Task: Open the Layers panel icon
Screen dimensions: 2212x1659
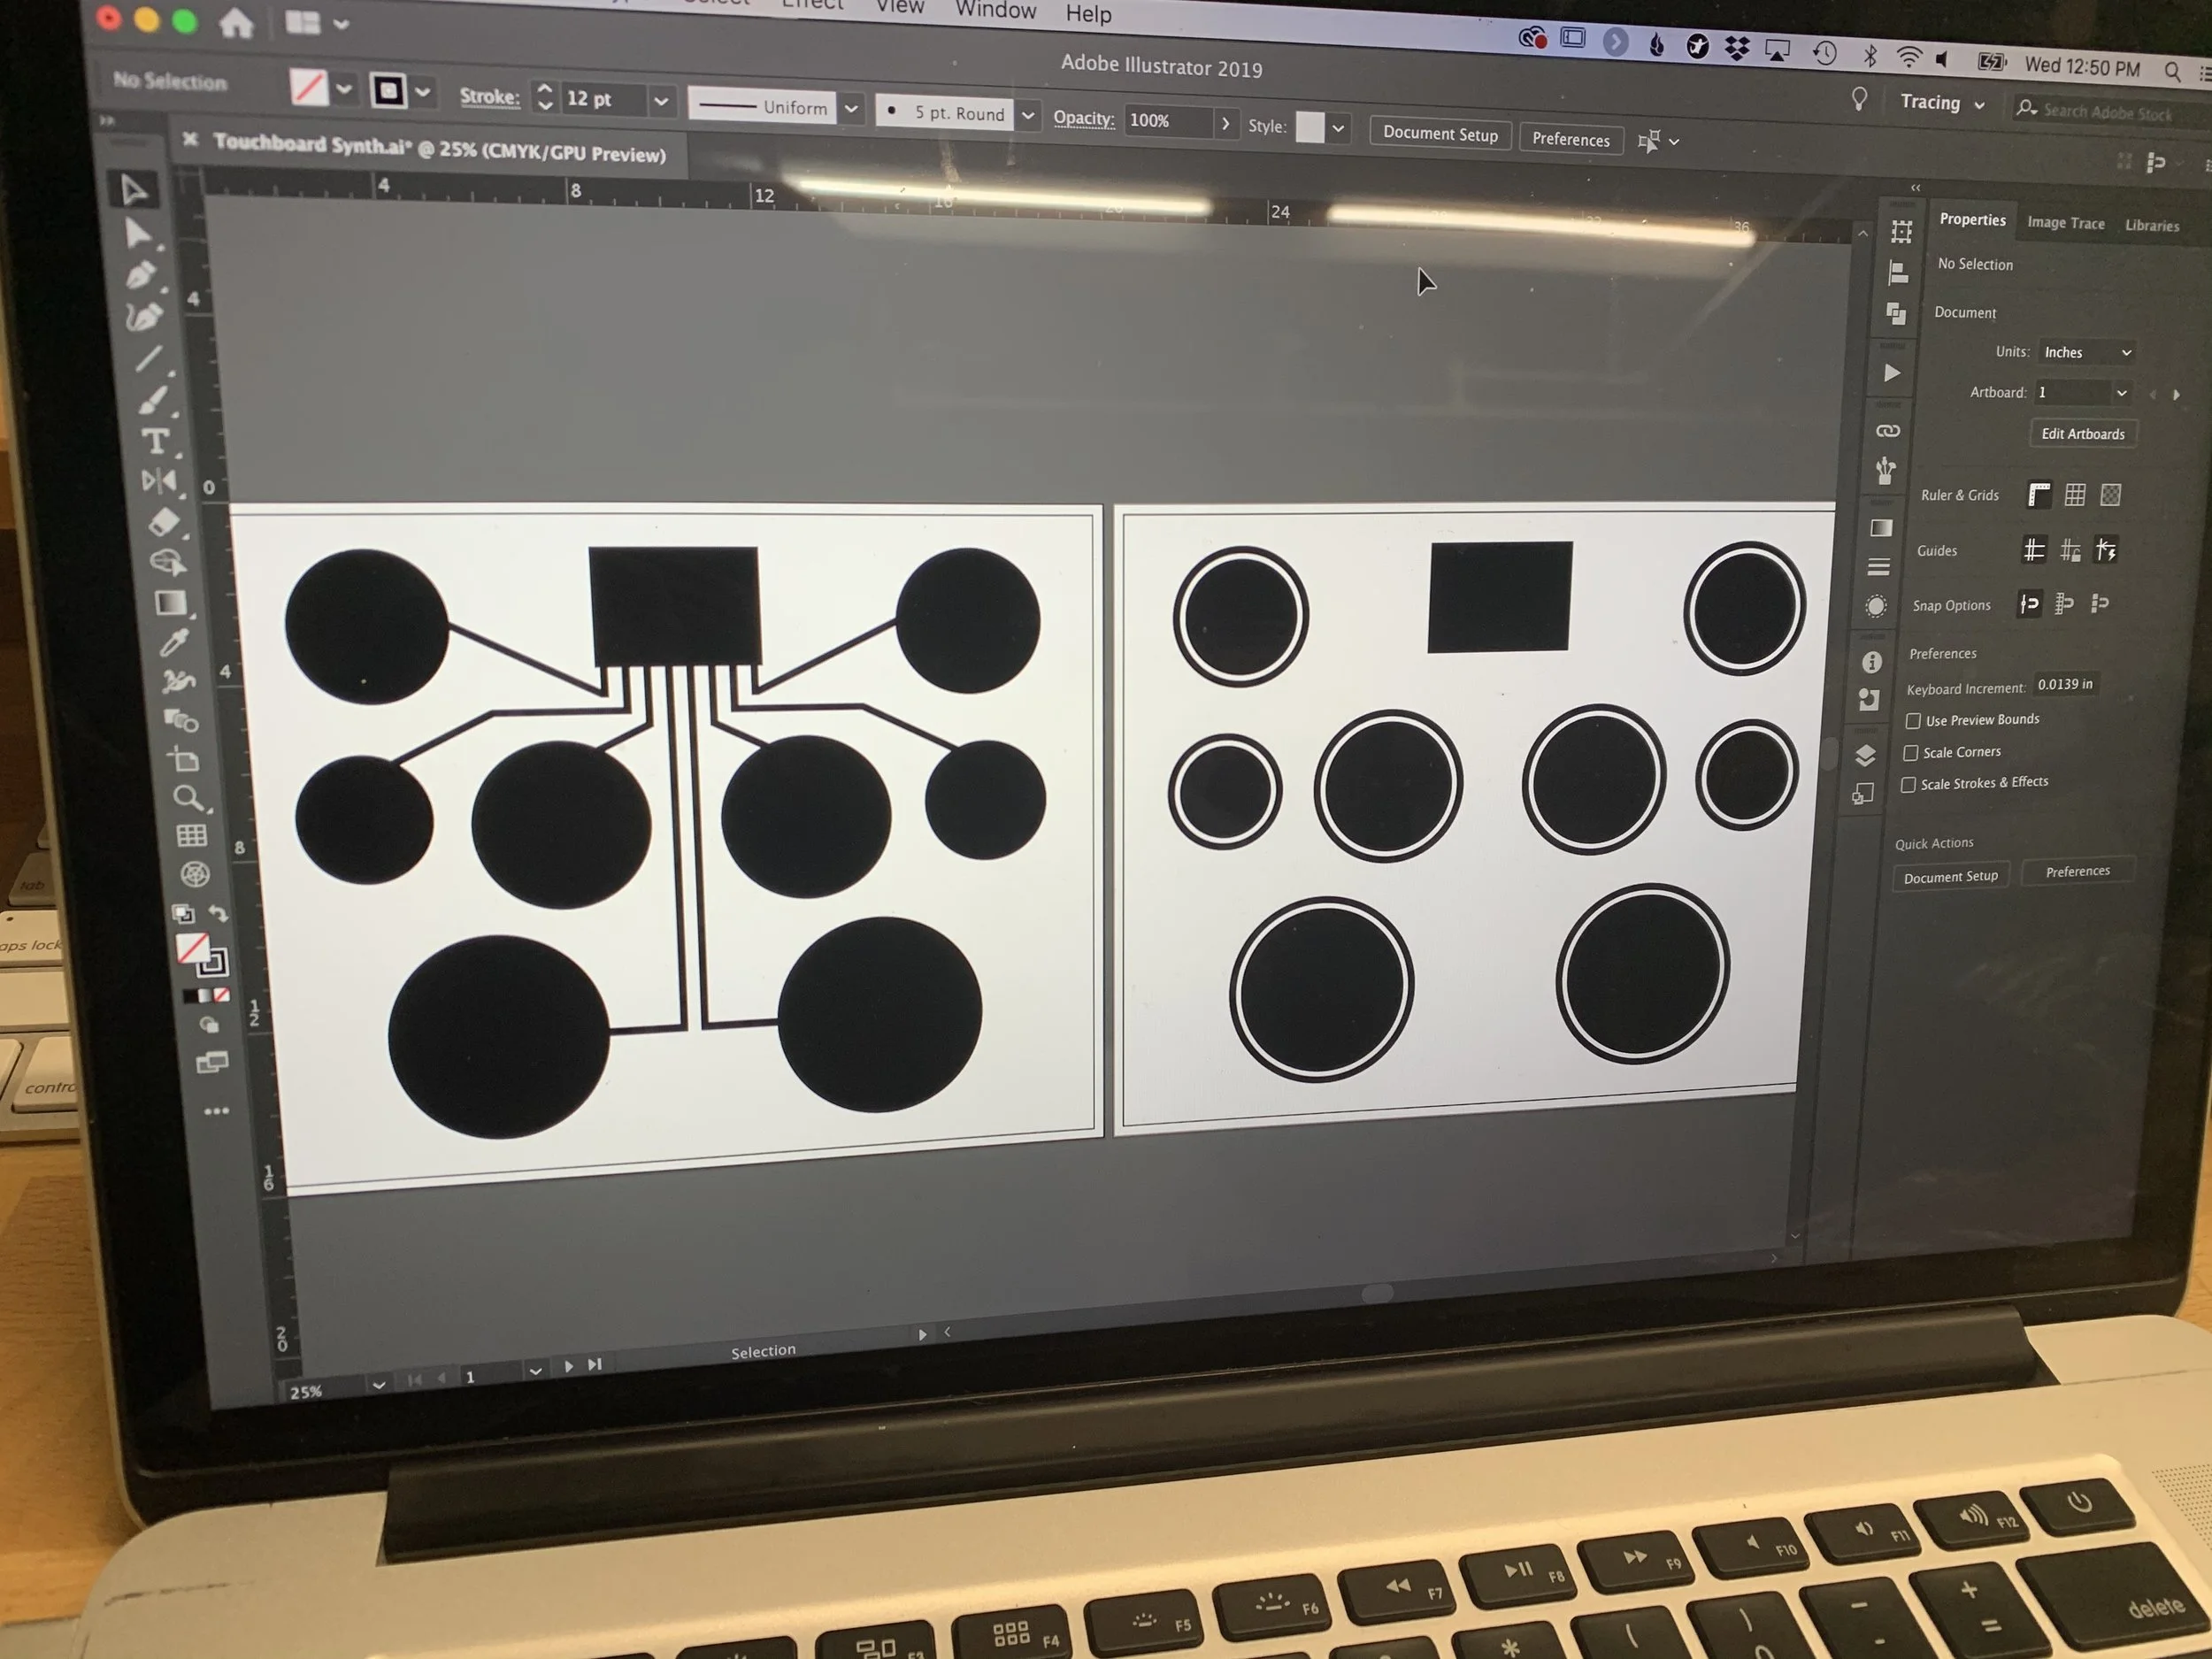Action: (x=1865, y=755)
